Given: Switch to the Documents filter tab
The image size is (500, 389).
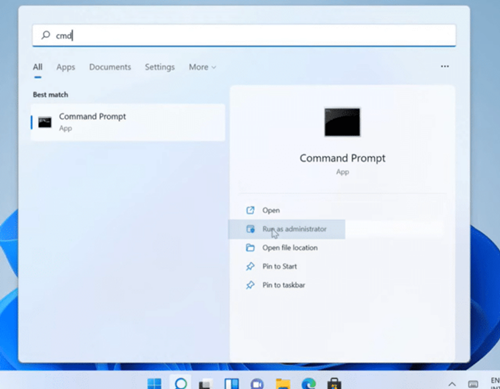Looking at the screenshot, I should [x=110, y=67].
